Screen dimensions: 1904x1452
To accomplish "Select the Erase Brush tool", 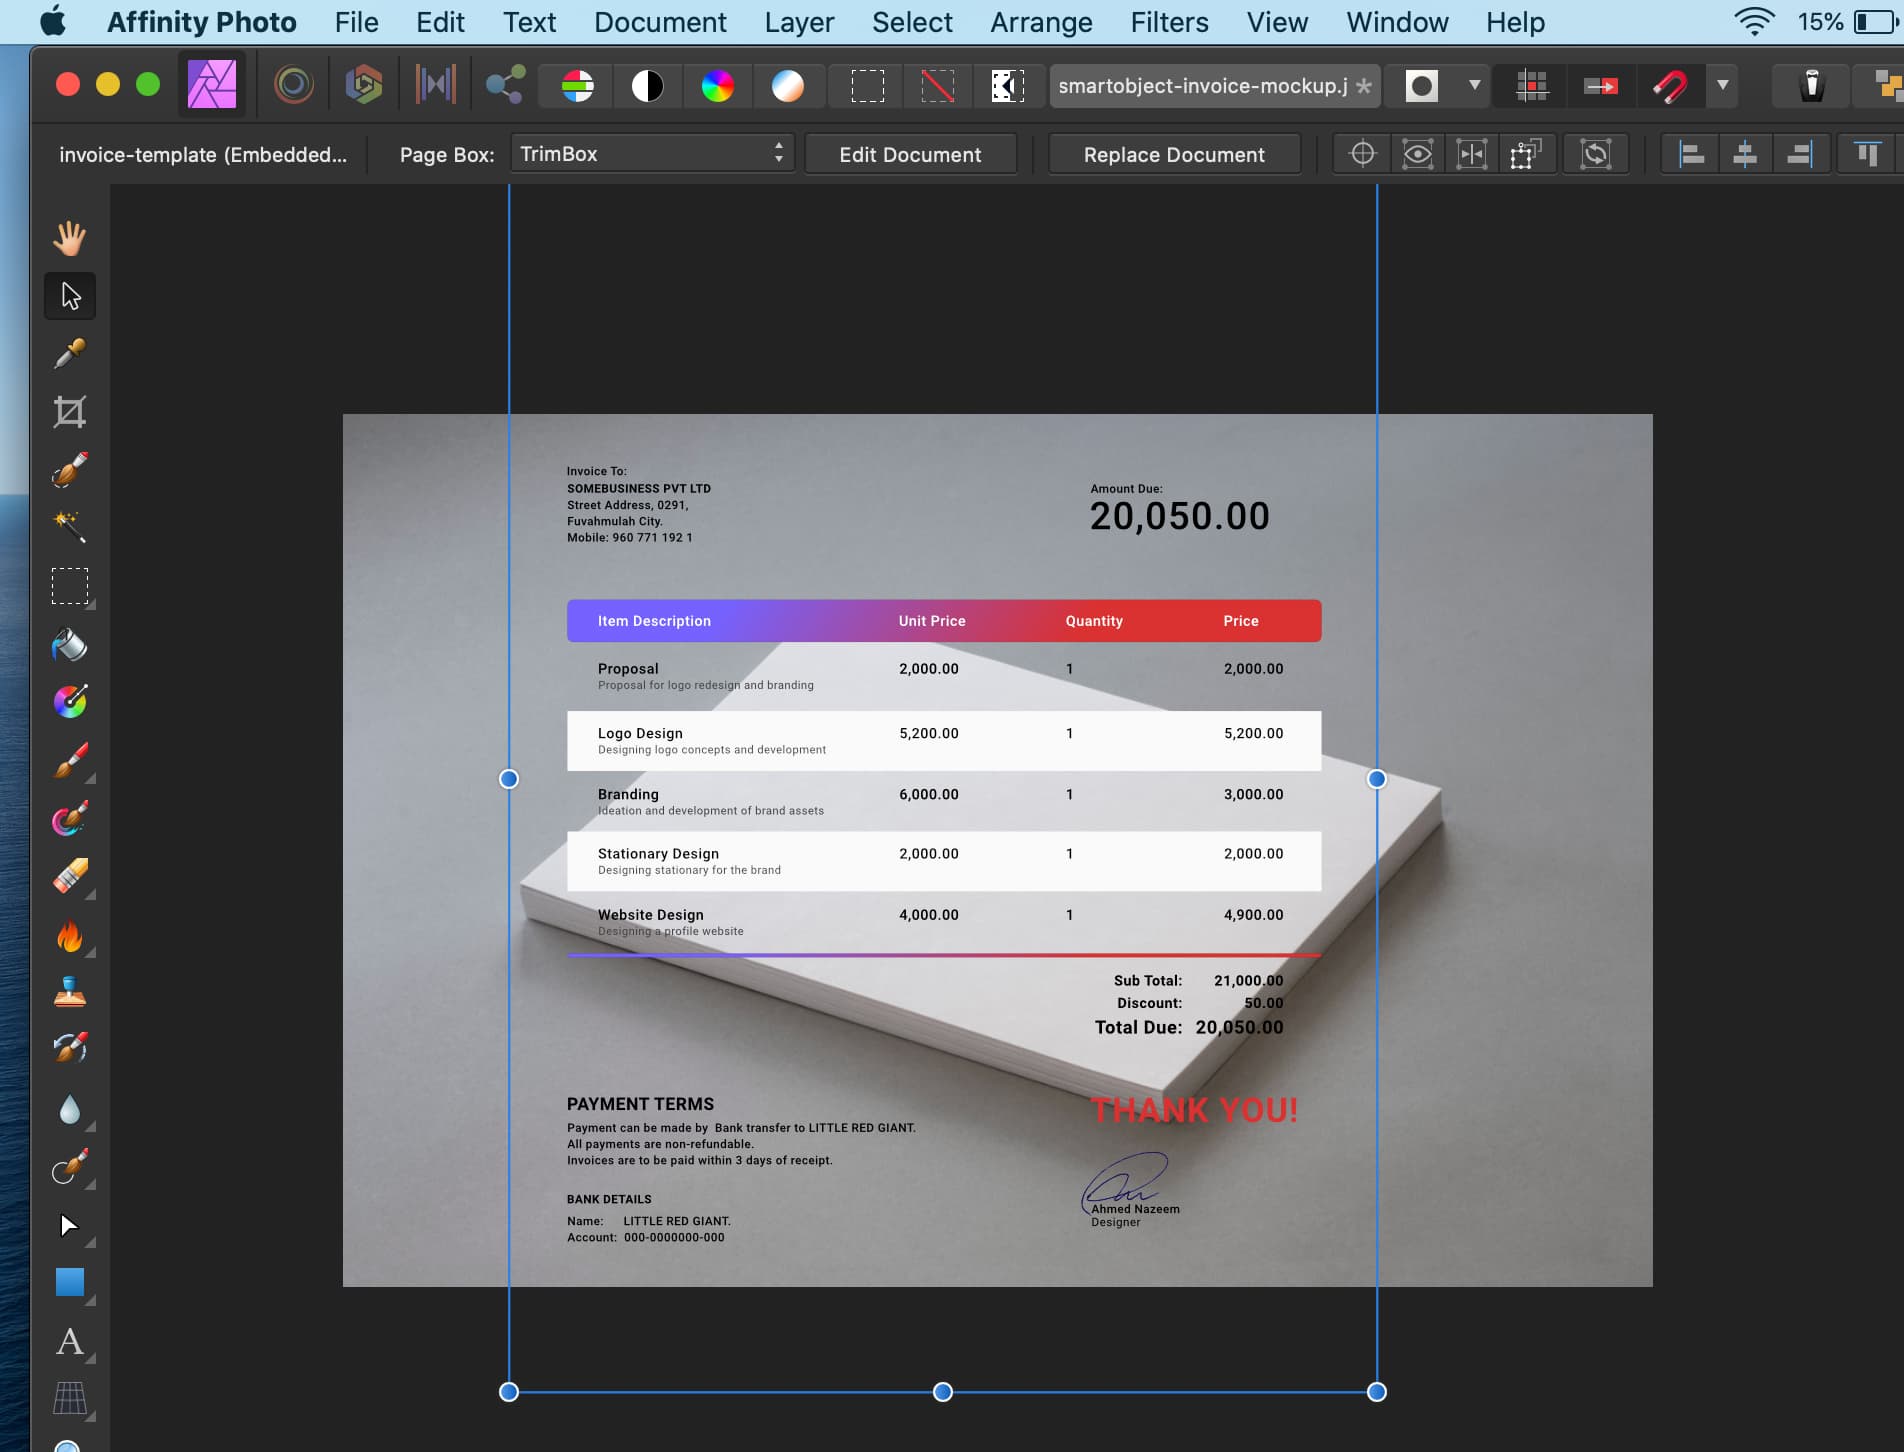I will click(x=69, y=877).
